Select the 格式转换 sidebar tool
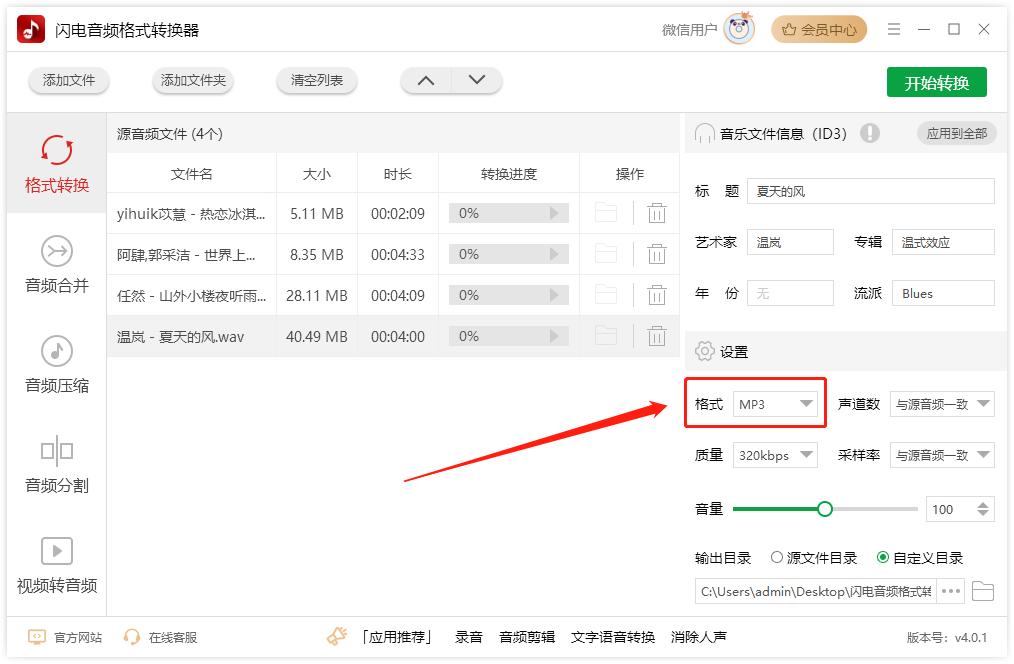1014x664 pixels. tap(56, 168)
